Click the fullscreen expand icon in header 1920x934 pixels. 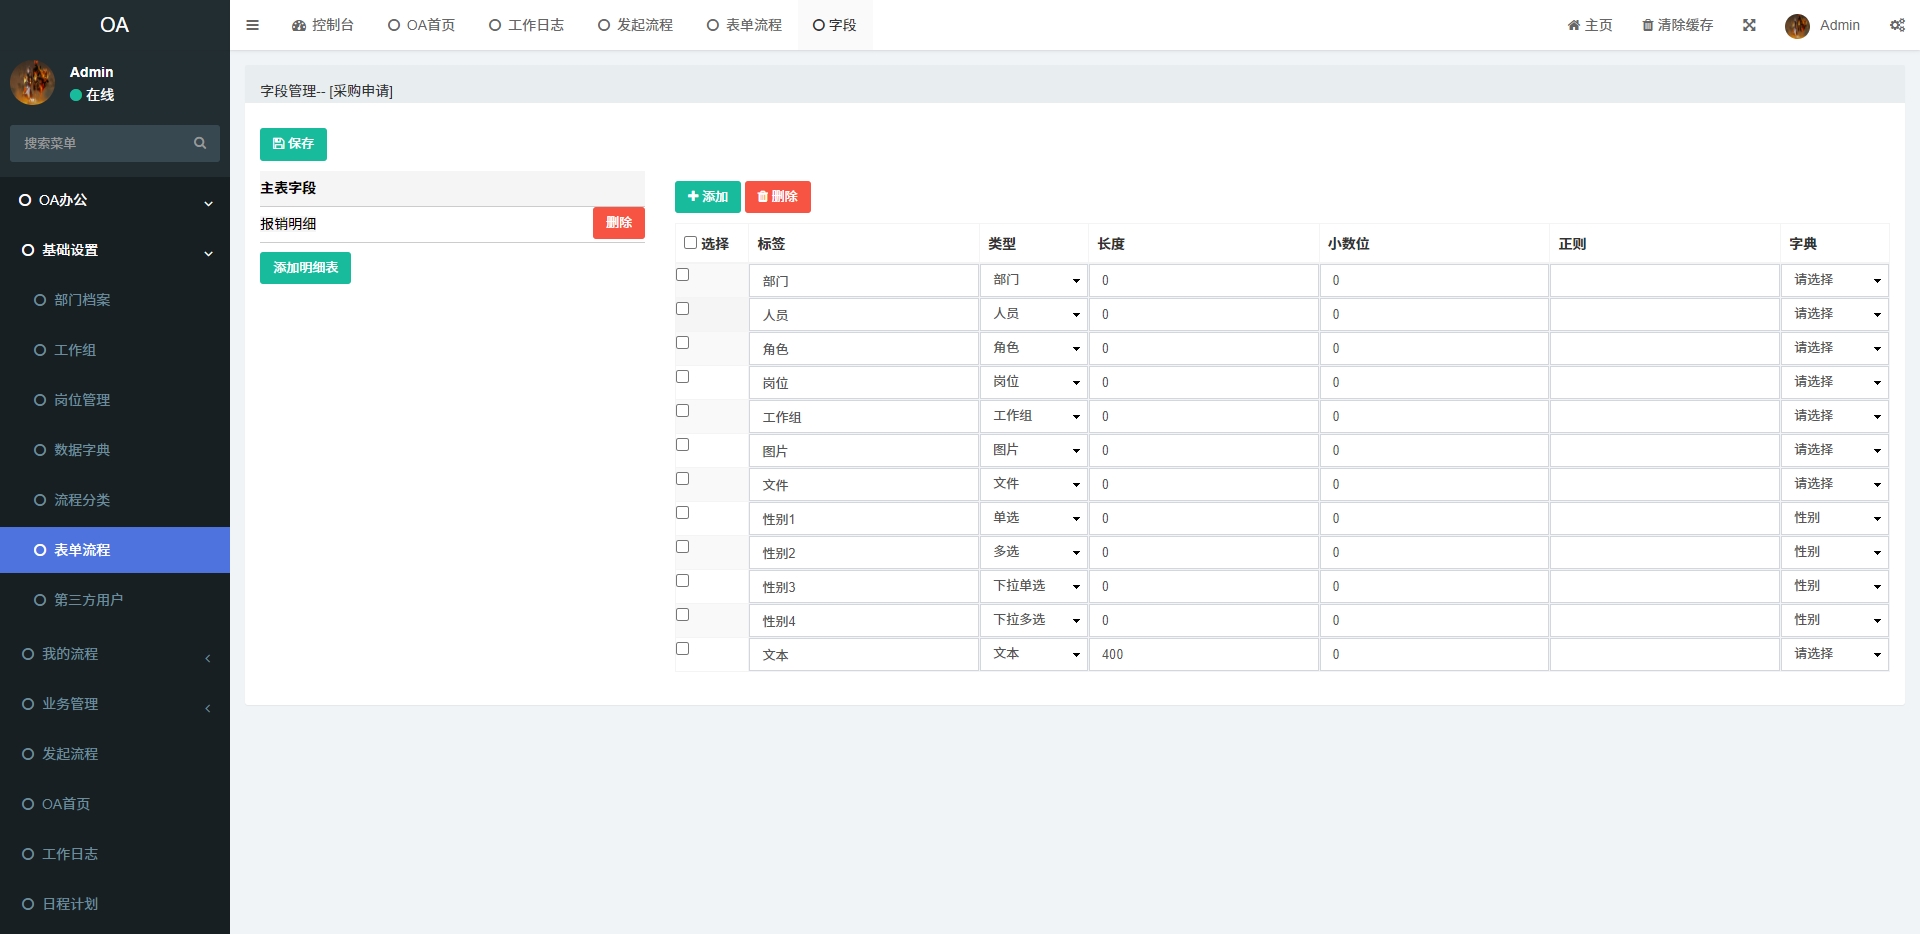point(1749,25)
